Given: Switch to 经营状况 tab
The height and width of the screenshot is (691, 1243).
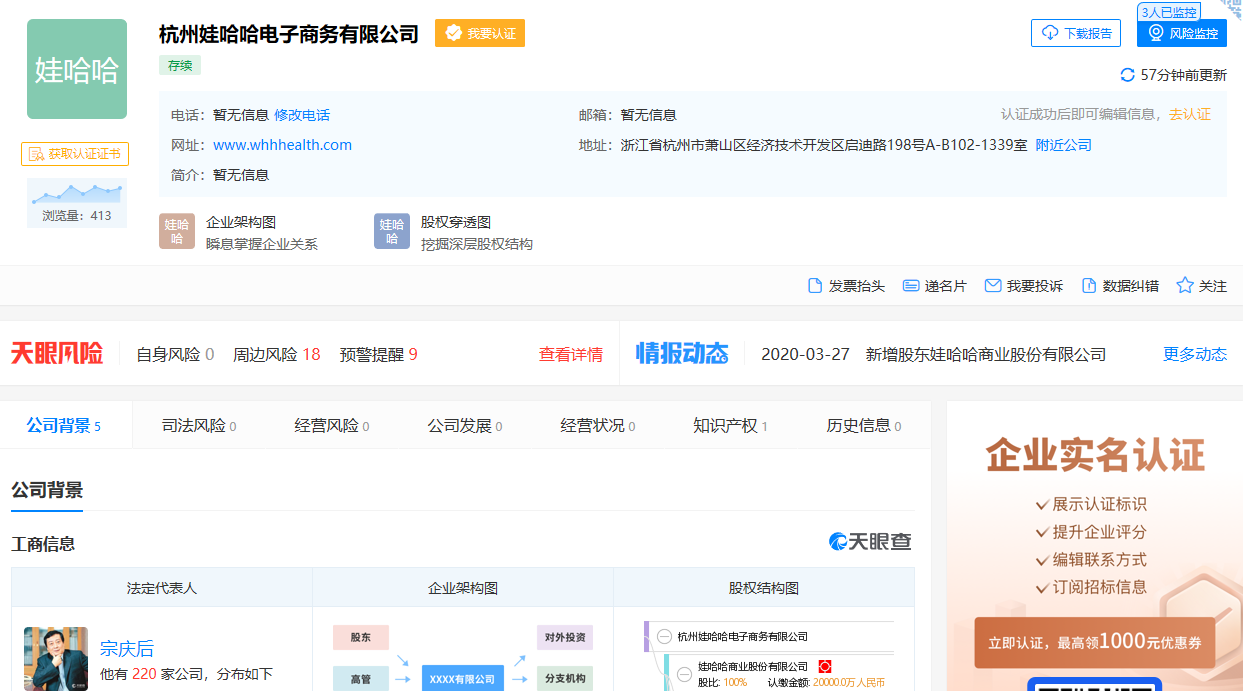Looking at the screenshot, I should (x=598, y=426).
